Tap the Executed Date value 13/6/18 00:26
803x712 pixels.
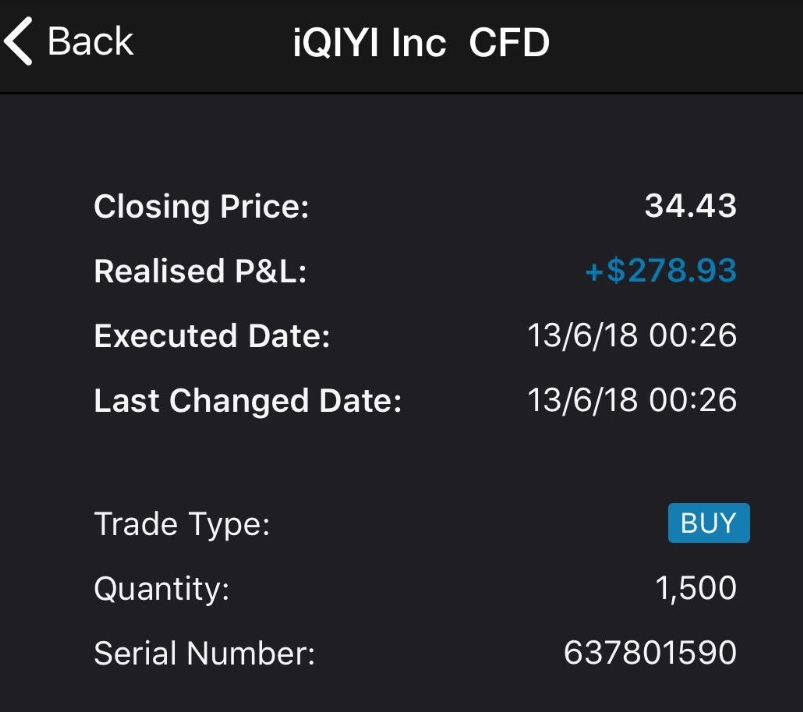coord(632,336)
